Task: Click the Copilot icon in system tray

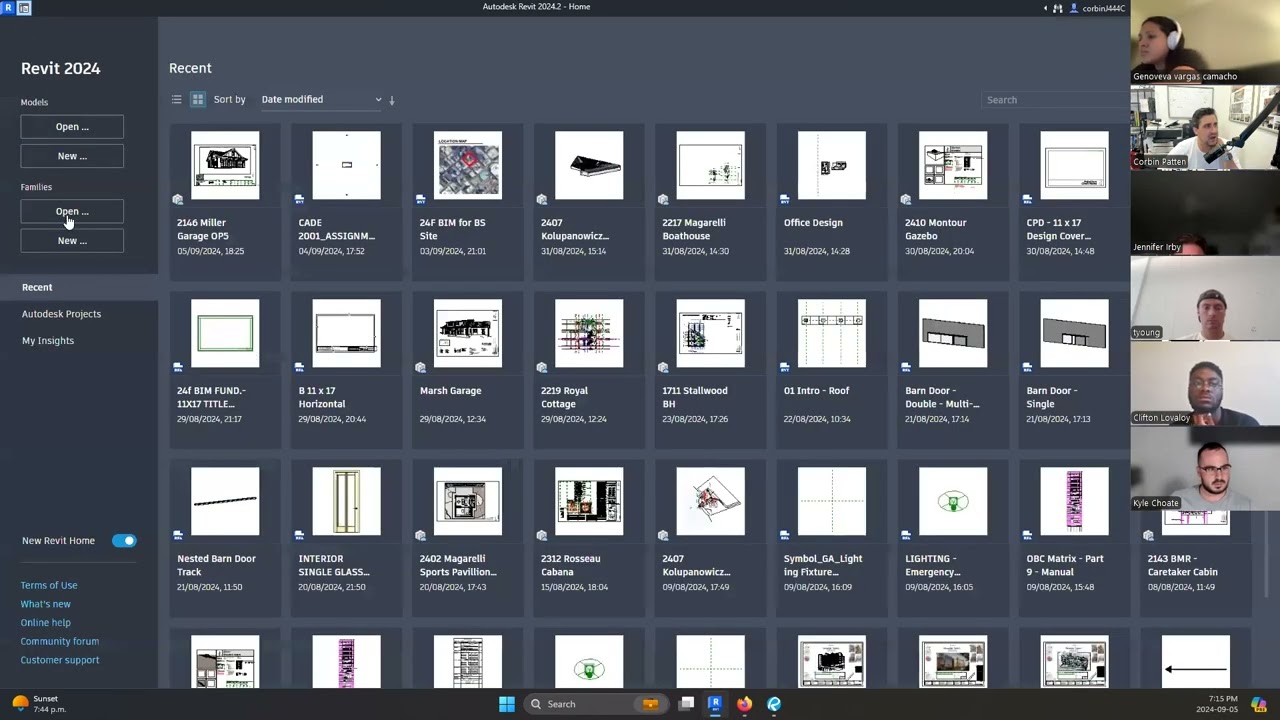Action: click(x=1259, y=704)
